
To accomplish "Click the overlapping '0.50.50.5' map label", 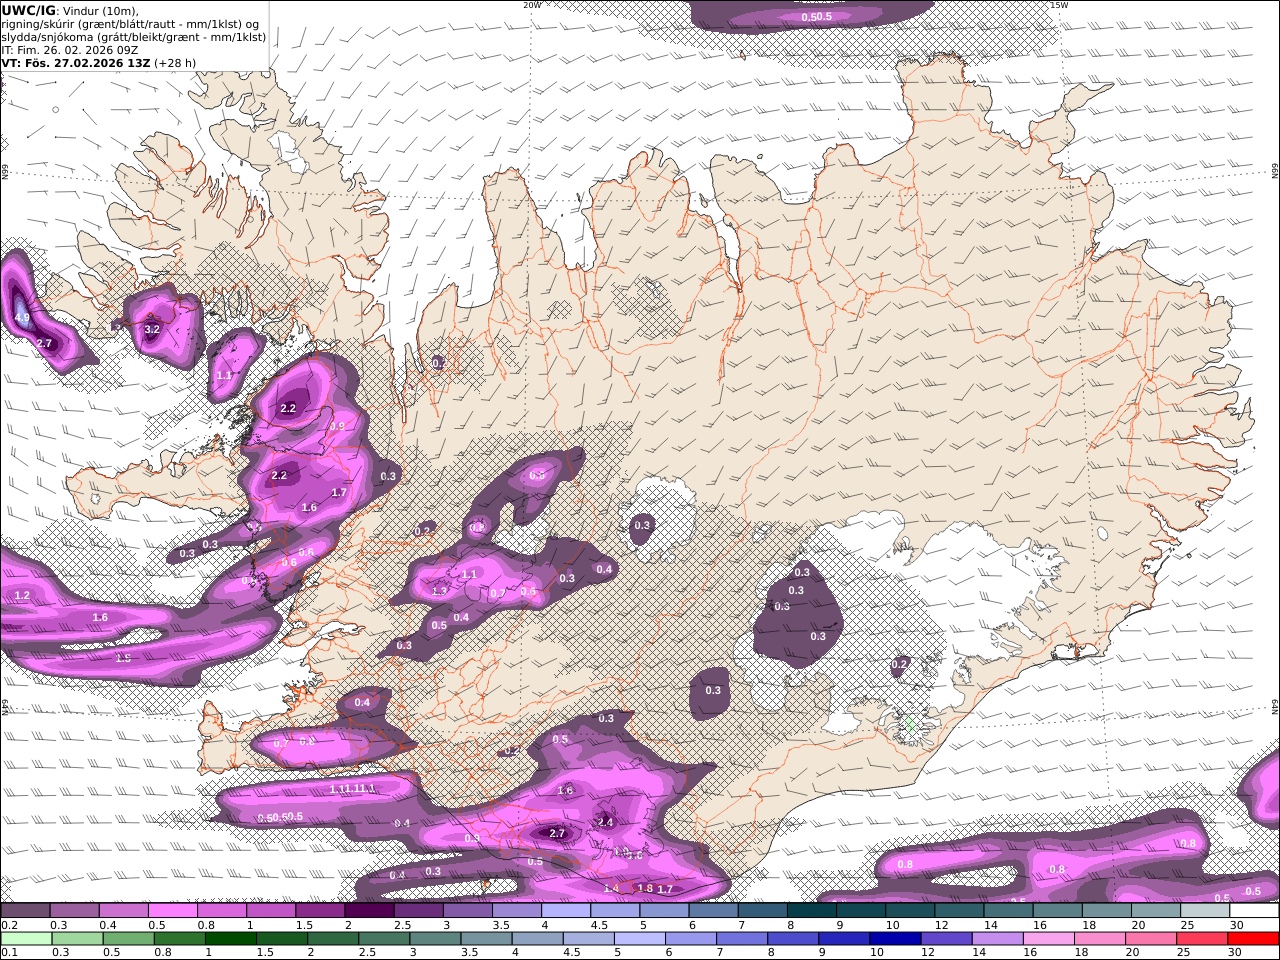I will pyautogui.click(x=280, y=818).
